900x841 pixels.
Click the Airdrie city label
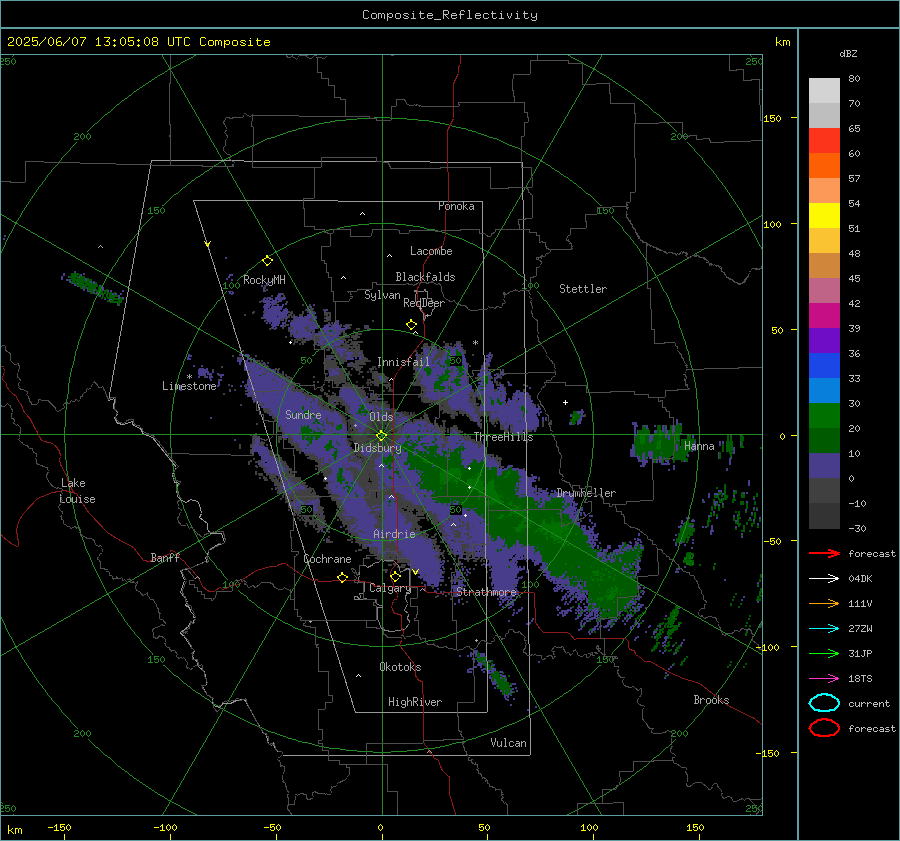pos(394,534)
